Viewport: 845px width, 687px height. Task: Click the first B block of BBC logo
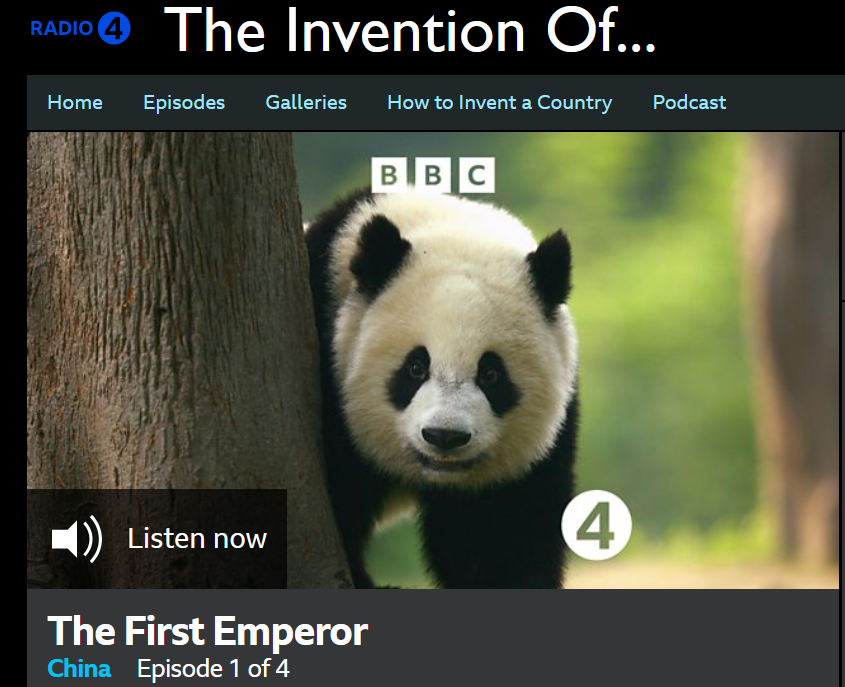(x=389, y=175)
